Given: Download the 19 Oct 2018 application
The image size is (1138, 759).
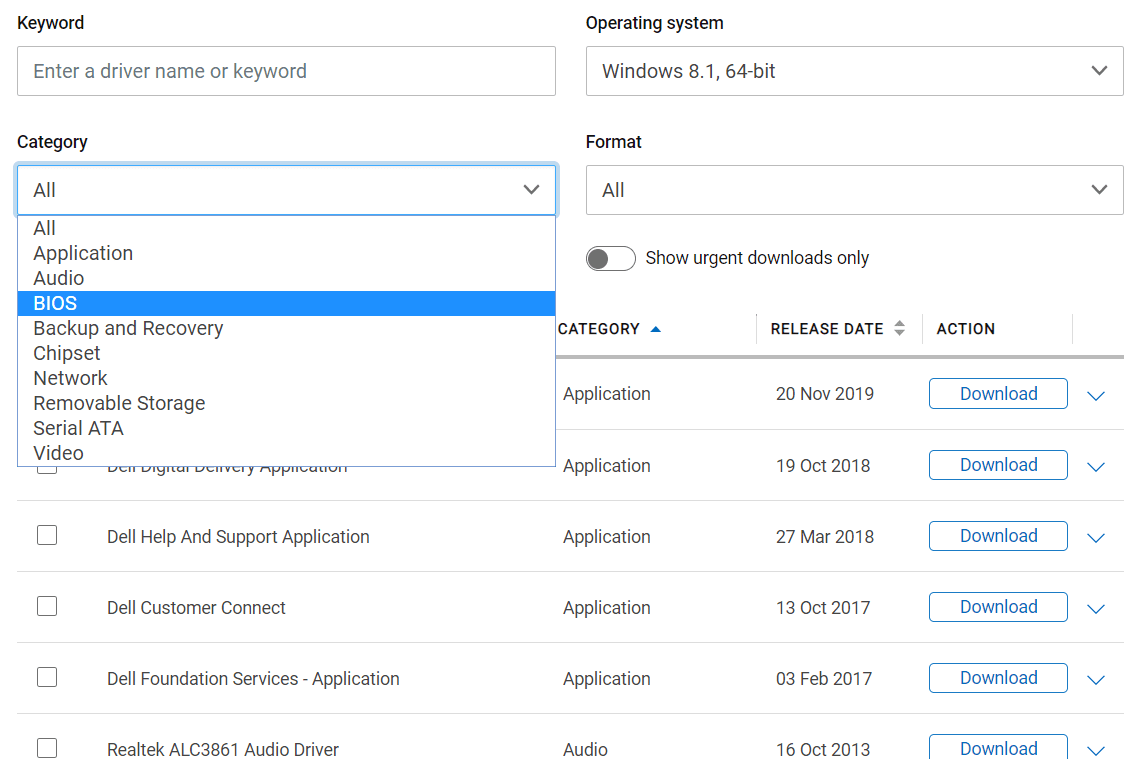Looking at the screenshot, I should coord(998,464).
